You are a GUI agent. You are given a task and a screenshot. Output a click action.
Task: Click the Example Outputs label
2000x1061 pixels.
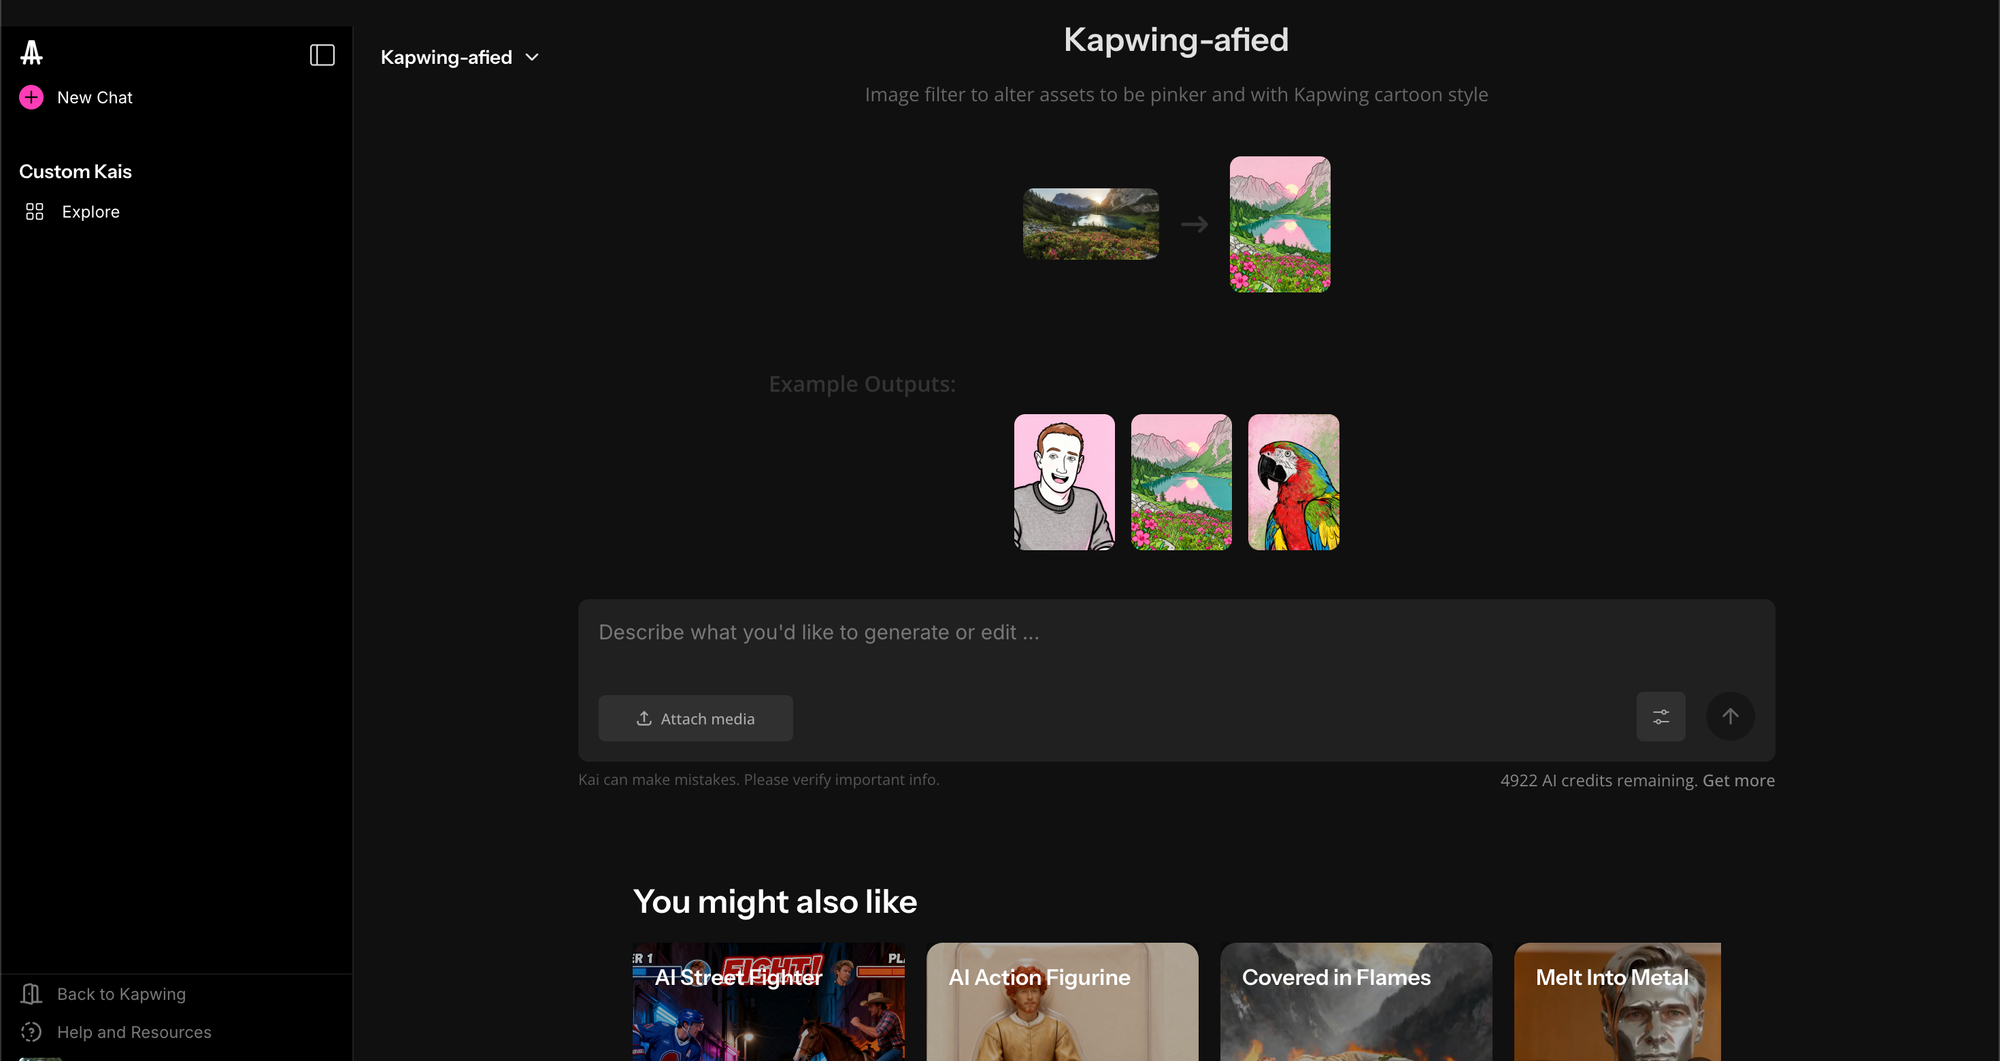[862, 385]
